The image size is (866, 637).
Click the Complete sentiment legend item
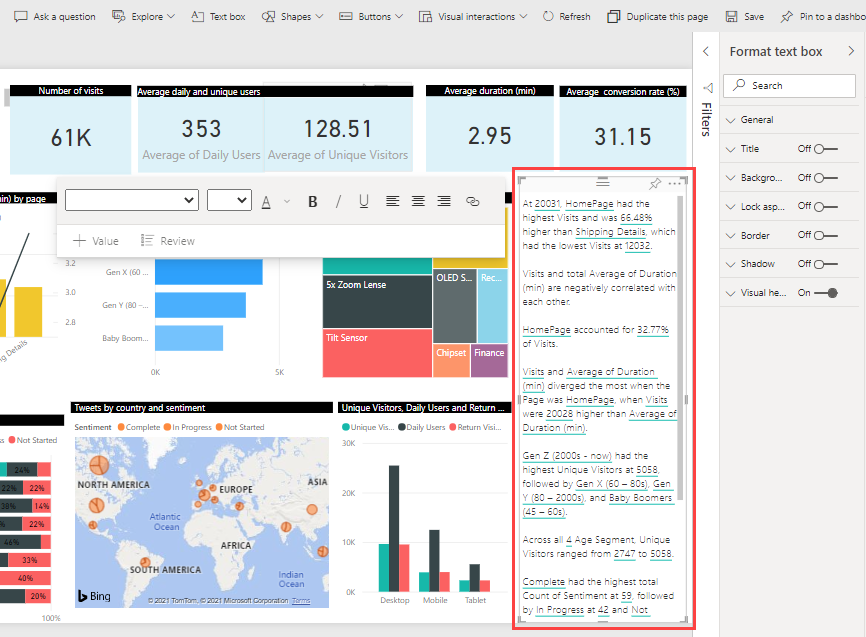pyautogui.click(x=139, y=427)
